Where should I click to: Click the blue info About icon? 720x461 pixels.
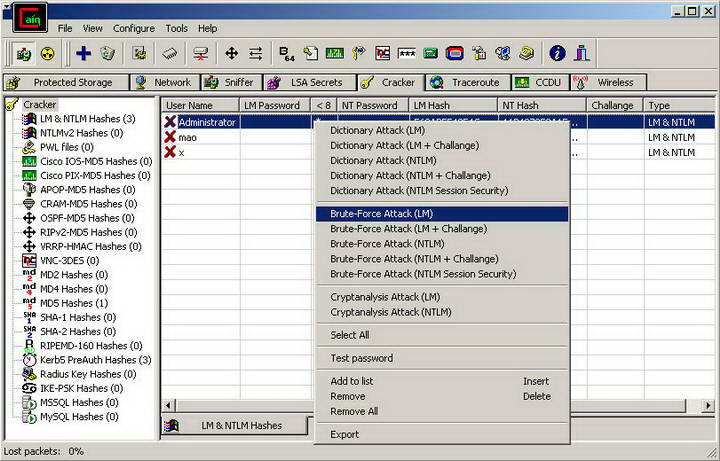coord(557,53)
